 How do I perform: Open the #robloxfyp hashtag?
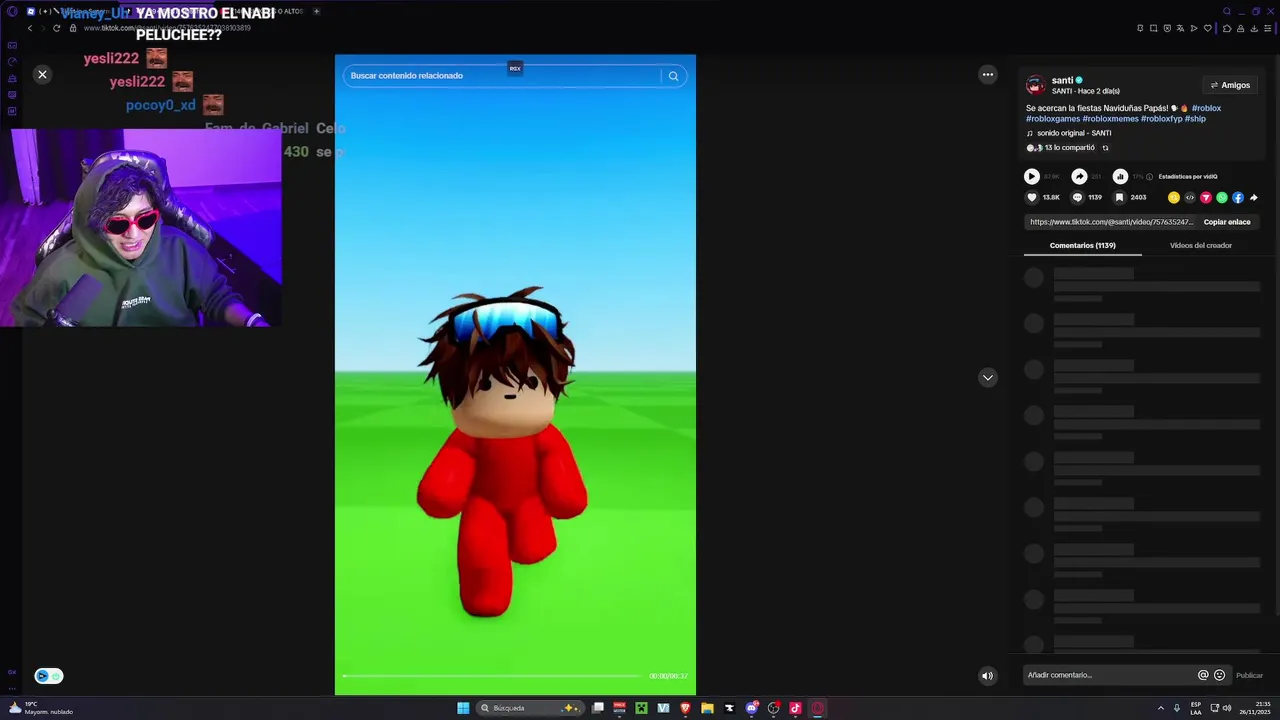coord(1161,119)
